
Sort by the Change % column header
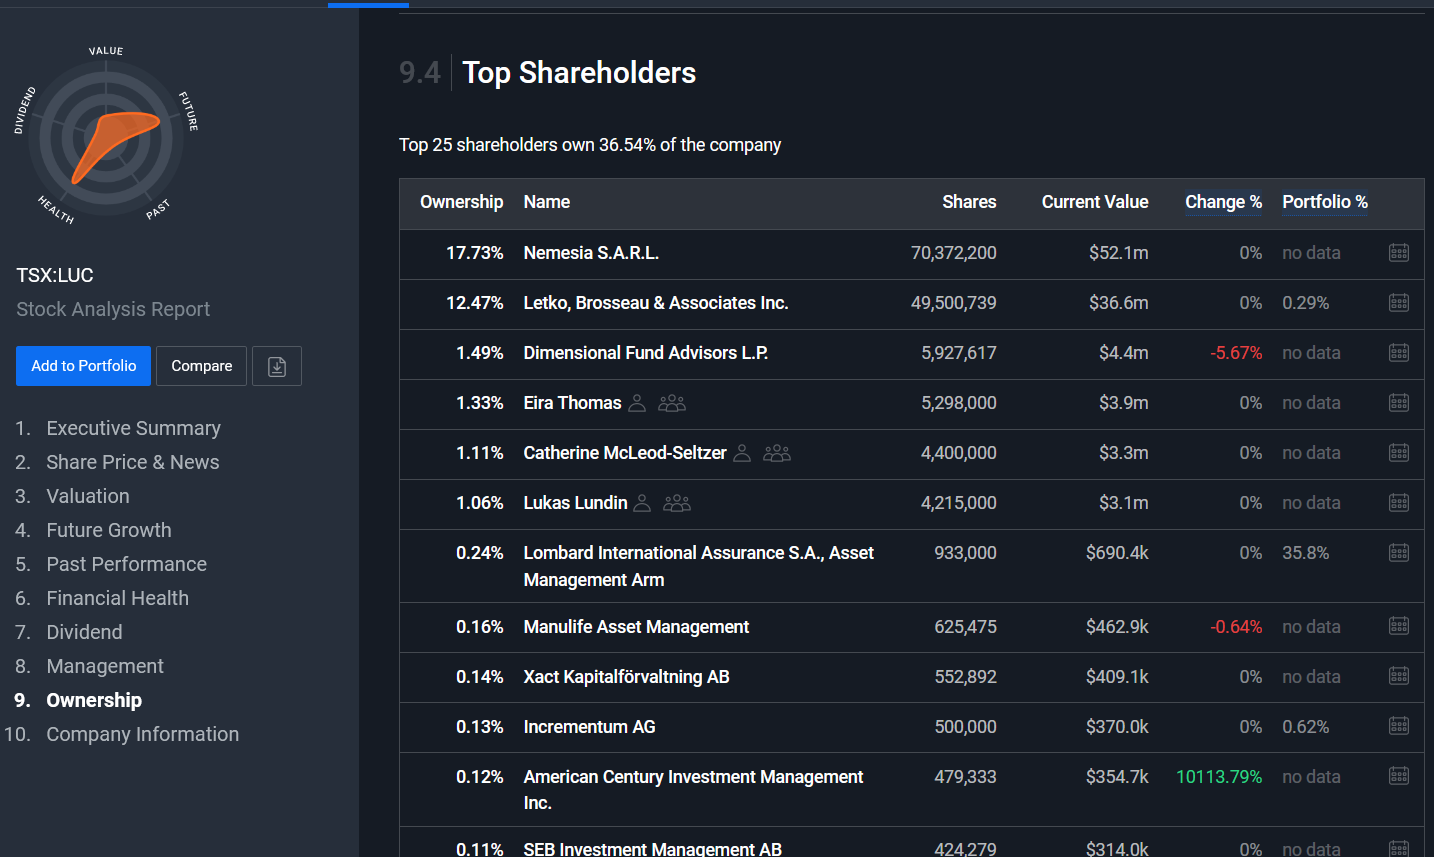1223,202
